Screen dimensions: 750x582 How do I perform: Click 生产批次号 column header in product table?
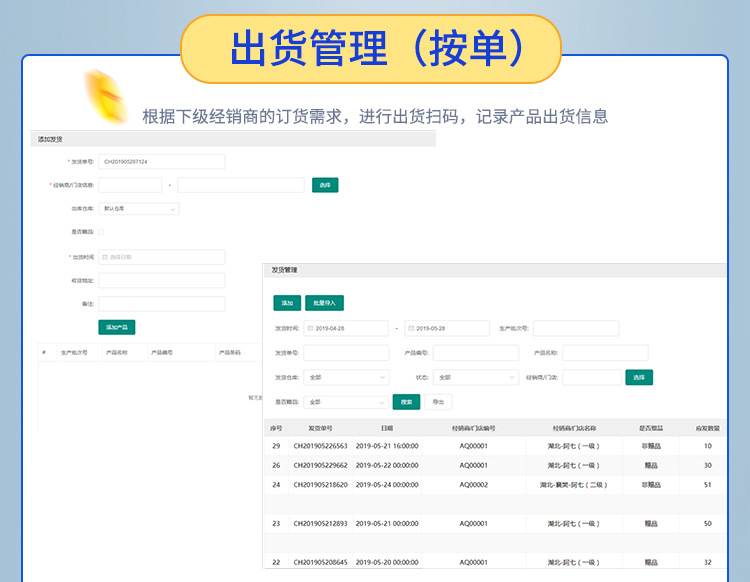[74, 353]
